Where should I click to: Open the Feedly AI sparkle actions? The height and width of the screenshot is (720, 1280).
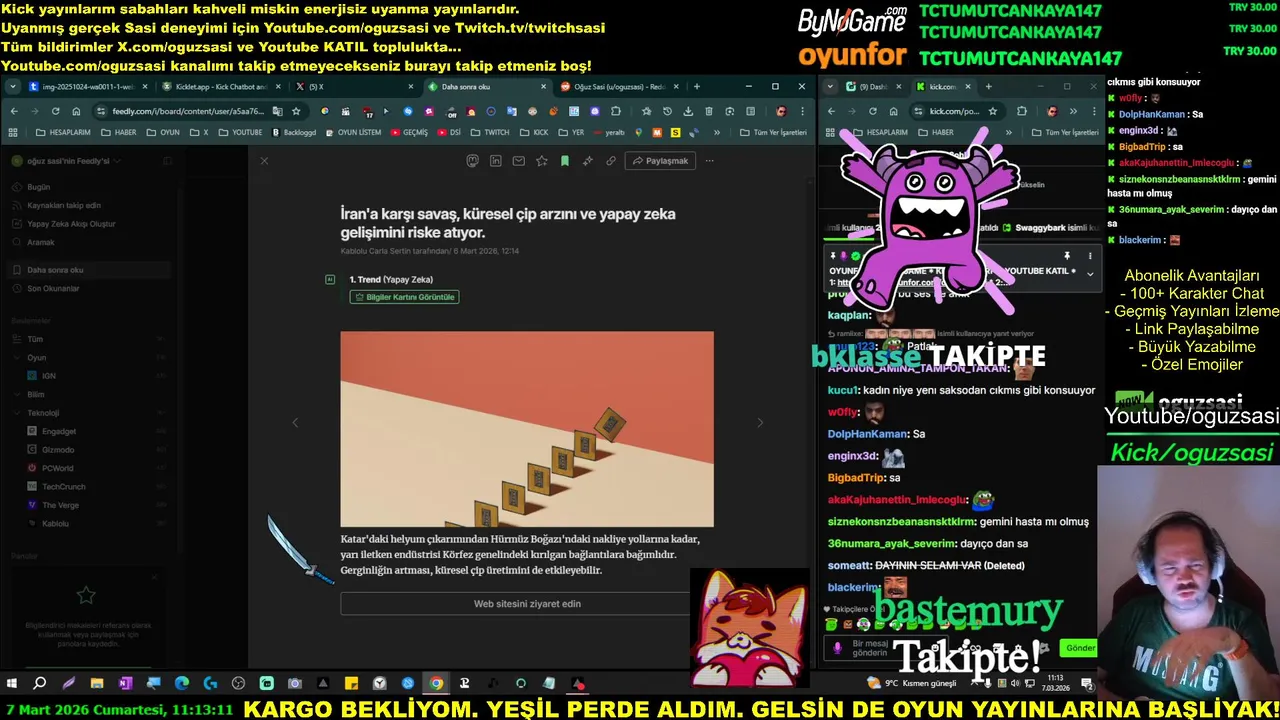pos(588,161)
